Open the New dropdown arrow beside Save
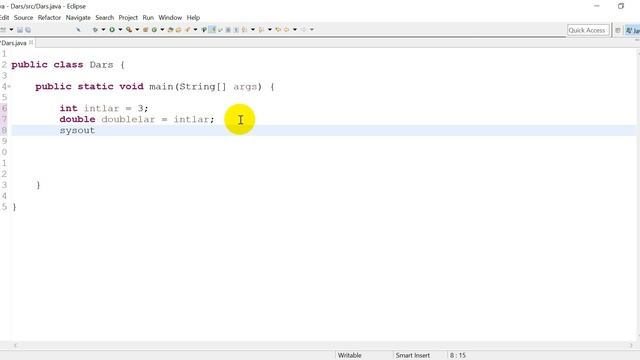The width and height of the screenshot is (640, 360). pyautogui.click(x=11, y=29)
